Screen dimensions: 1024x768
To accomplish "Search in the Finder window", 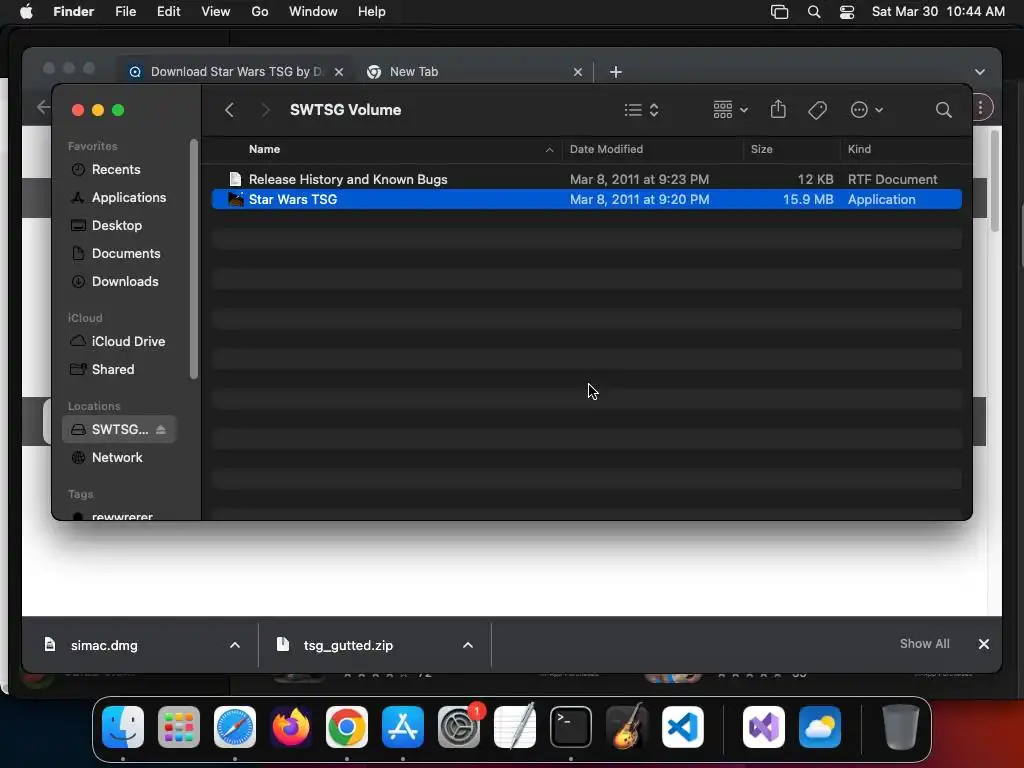I will tap(943, 110).
